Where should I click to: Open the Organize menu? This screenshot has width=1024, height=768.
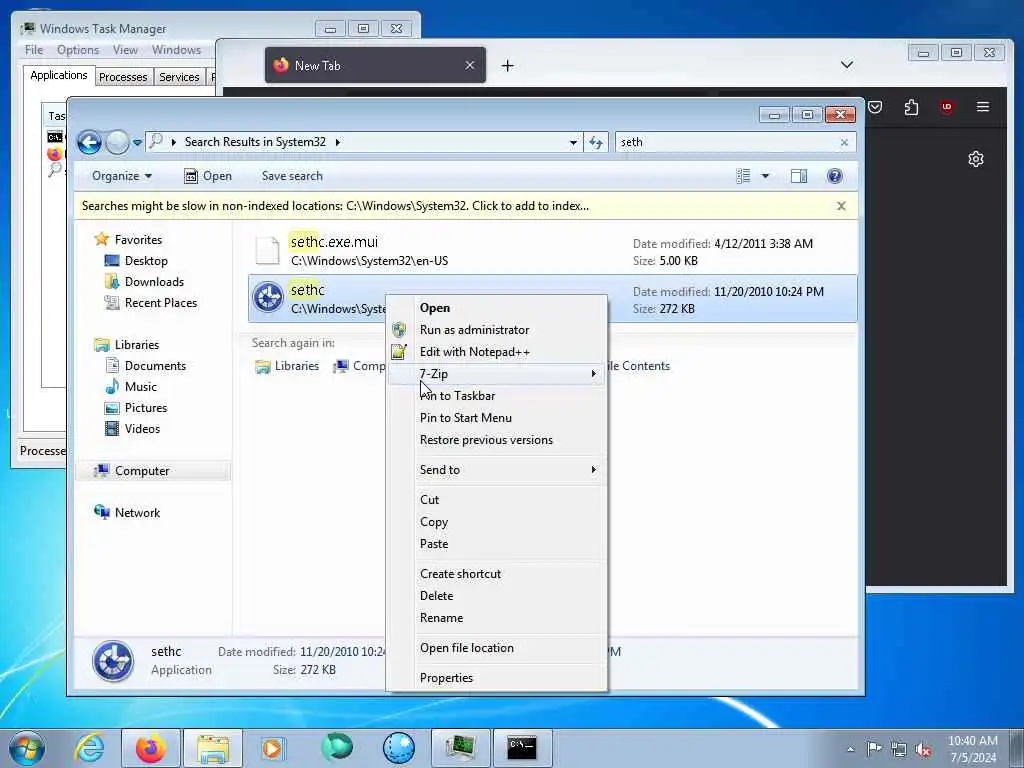121,176
